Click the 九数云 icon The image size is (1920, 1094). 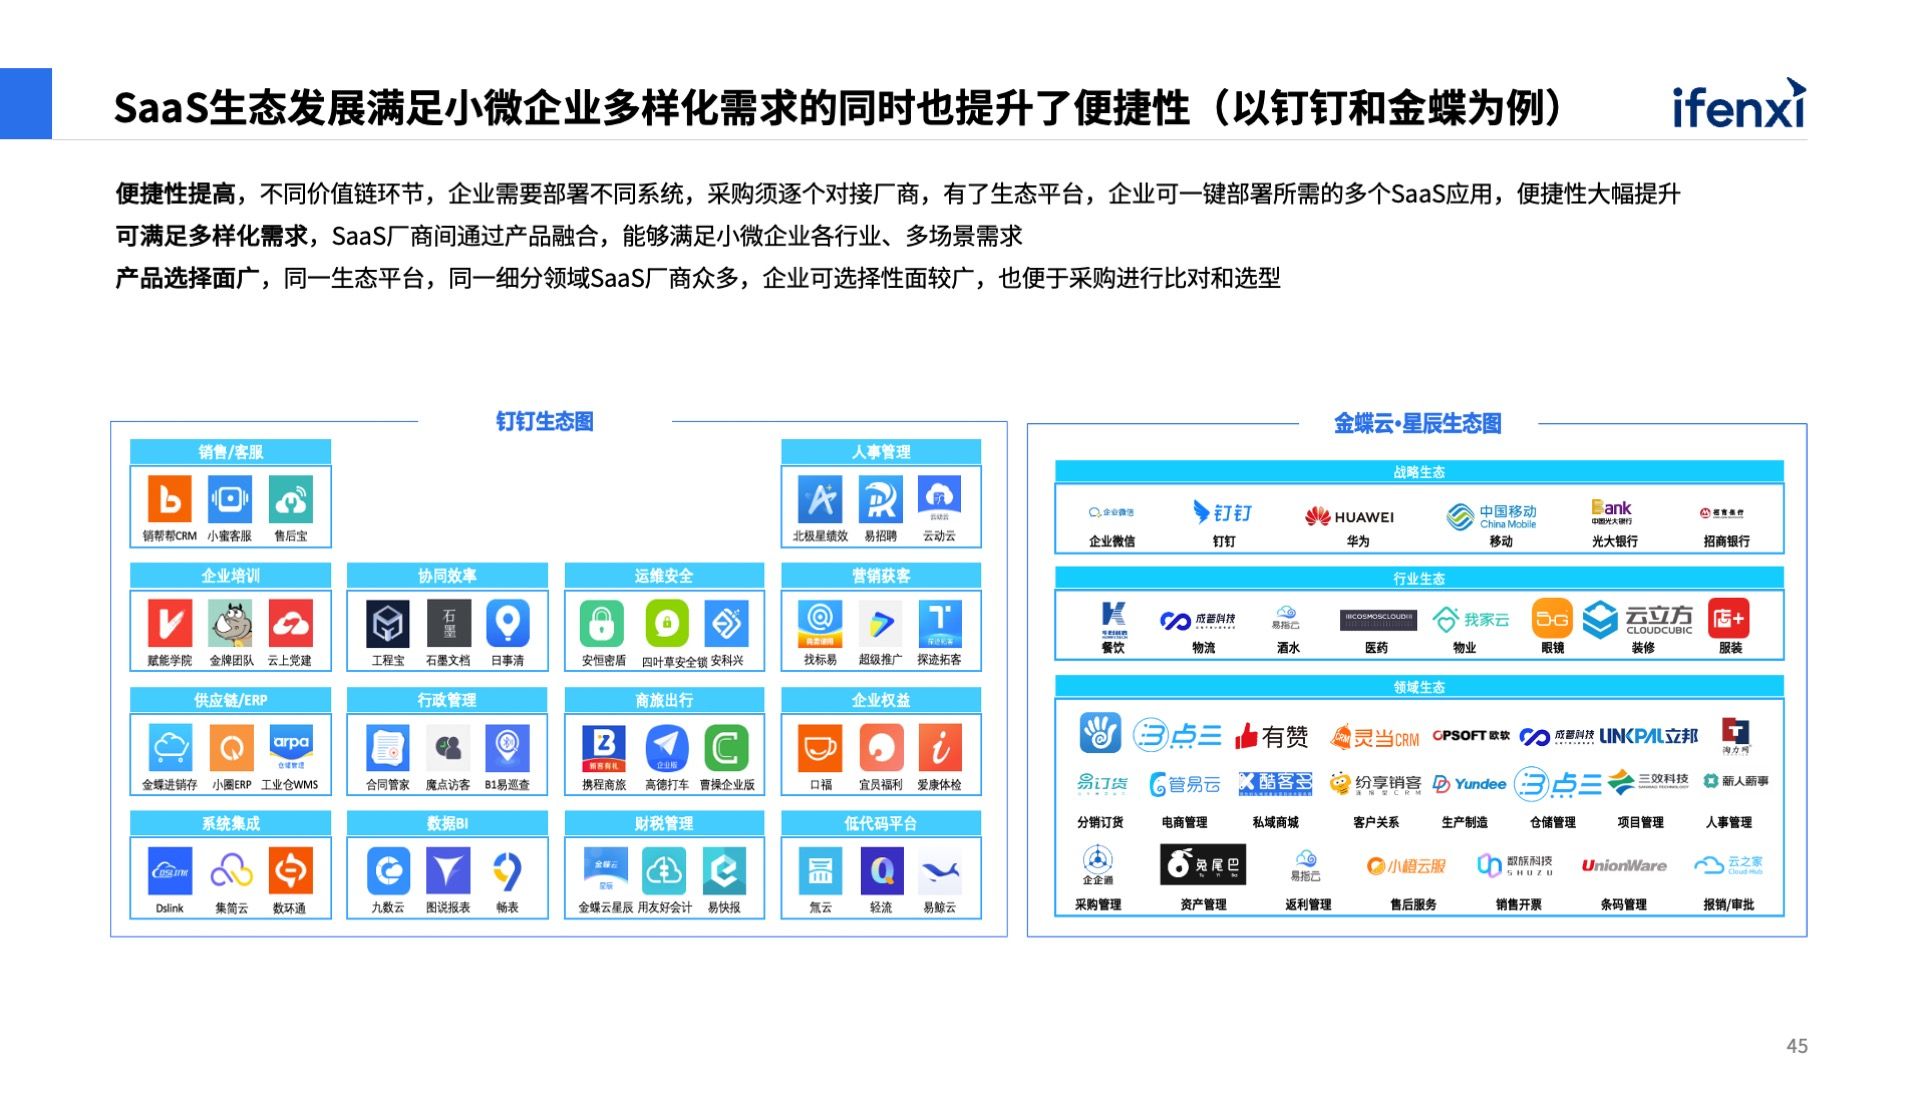coord(388,871)
